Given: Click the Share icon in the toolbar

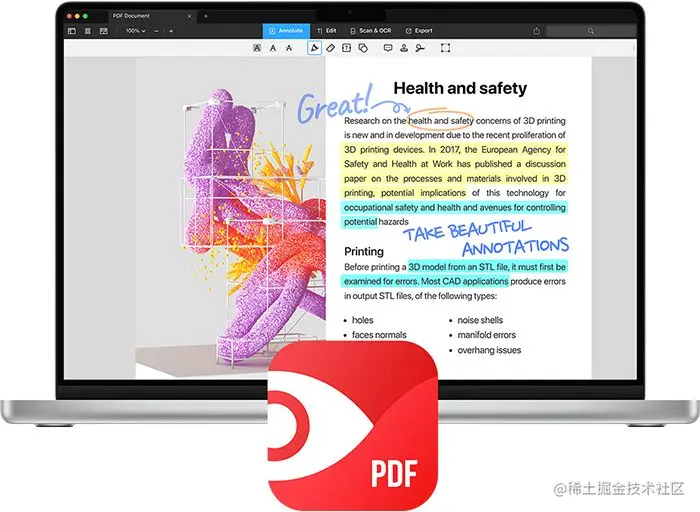Looking at the screenshot, I should pyautogui.click(x=537, y=31).
